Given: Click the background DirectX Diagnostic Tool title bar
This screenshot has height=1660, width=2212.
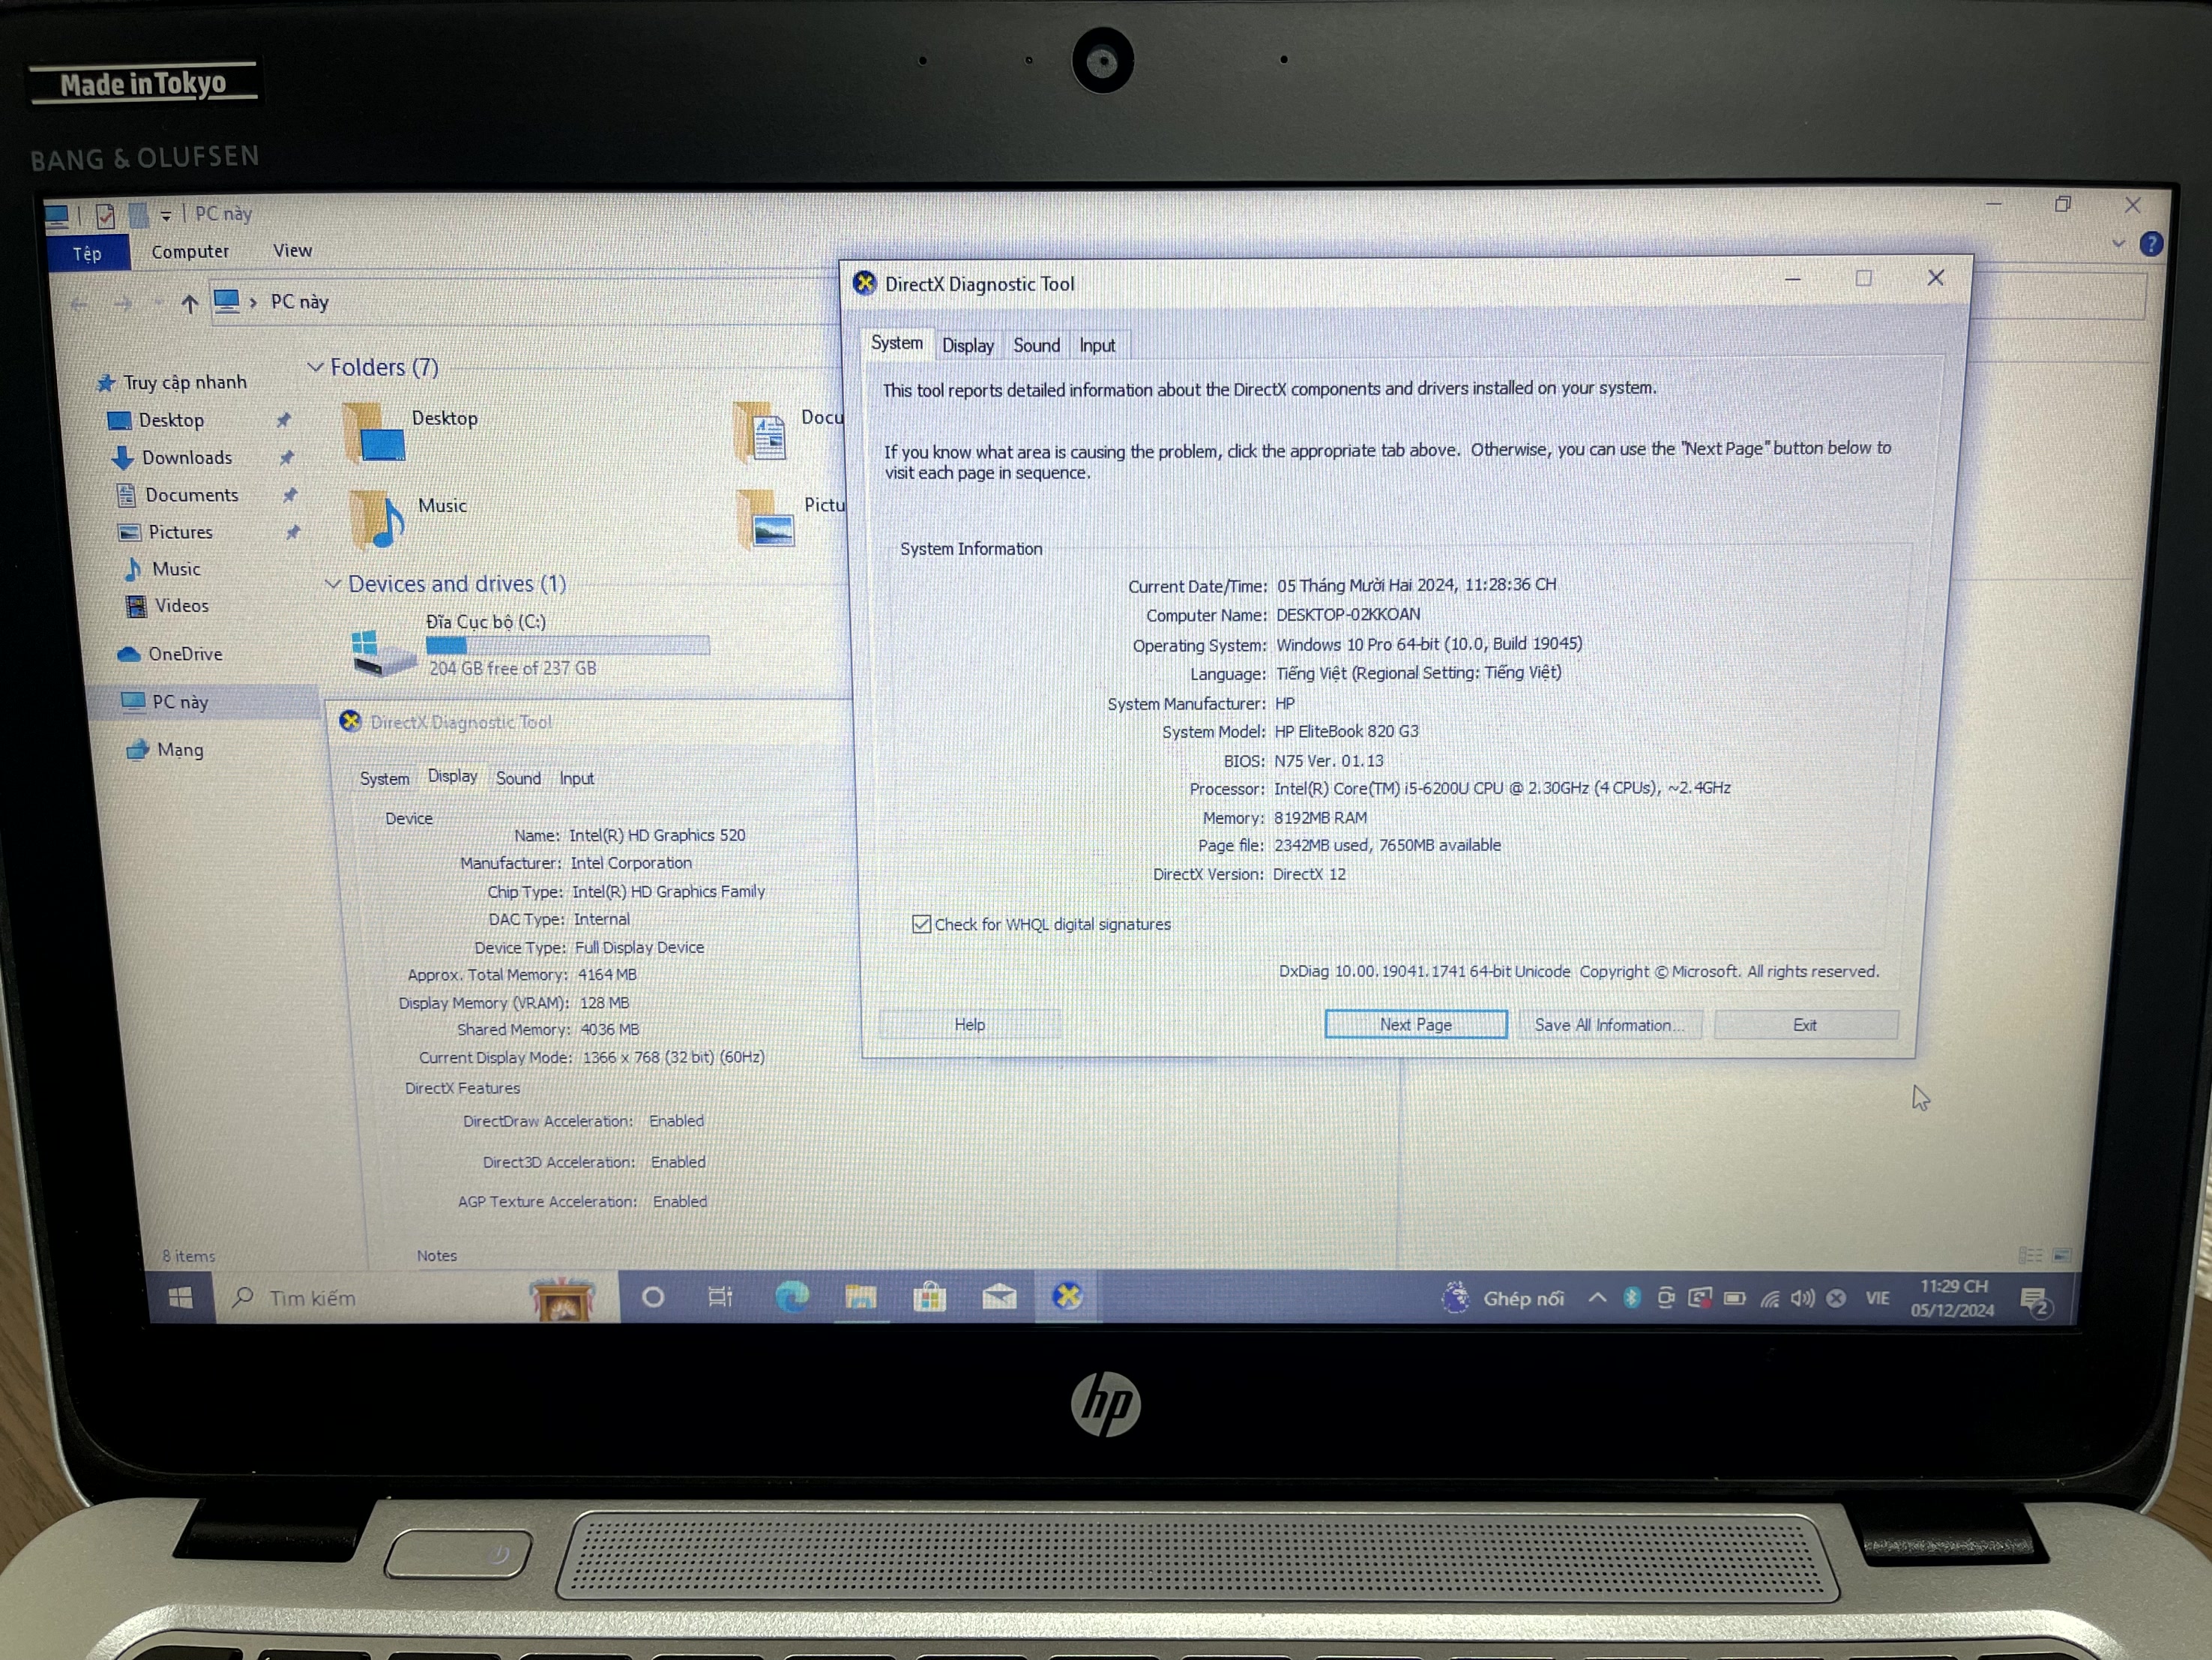Looking at the screenshot, I should 590,721.
